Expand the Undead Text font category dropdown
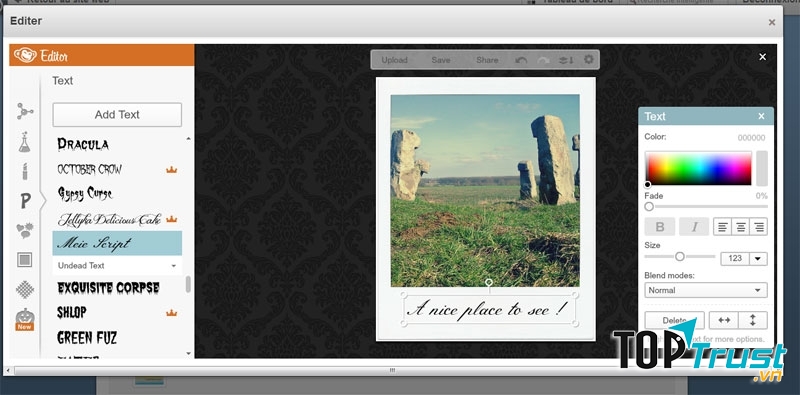800x395 pixels. point(117,265)
